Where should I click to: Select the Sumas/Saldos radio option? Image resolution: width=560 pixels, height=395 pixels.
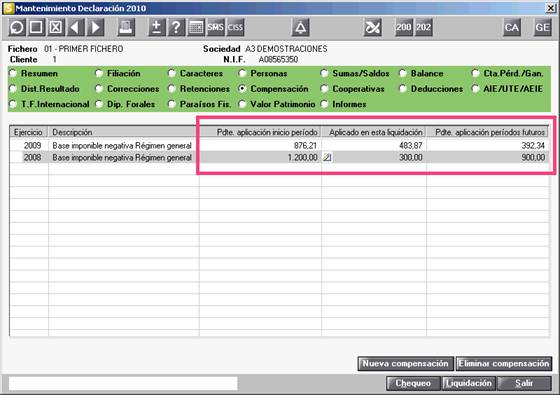[324, 73]
